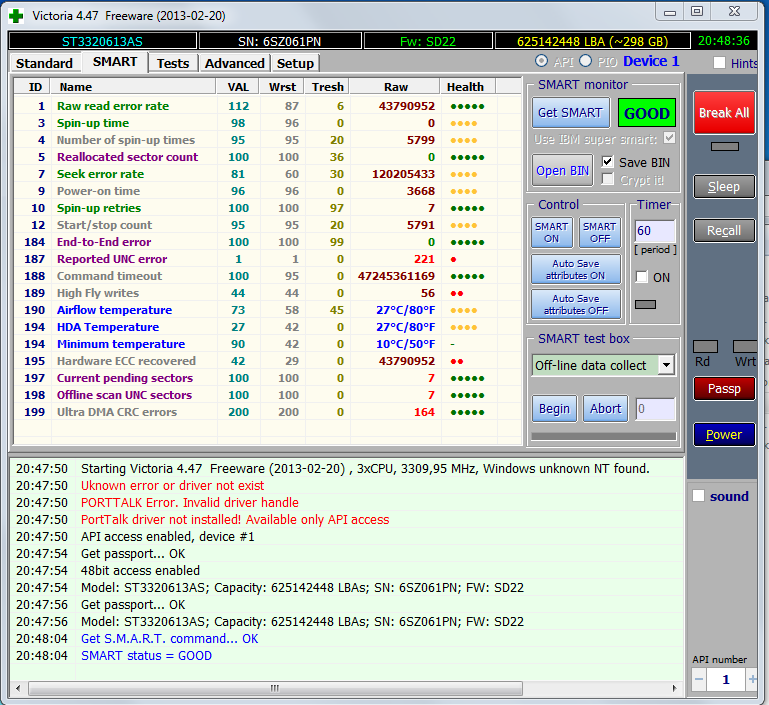Decrease the API number with minus
The image size is (769, 705).
(699, 680)
